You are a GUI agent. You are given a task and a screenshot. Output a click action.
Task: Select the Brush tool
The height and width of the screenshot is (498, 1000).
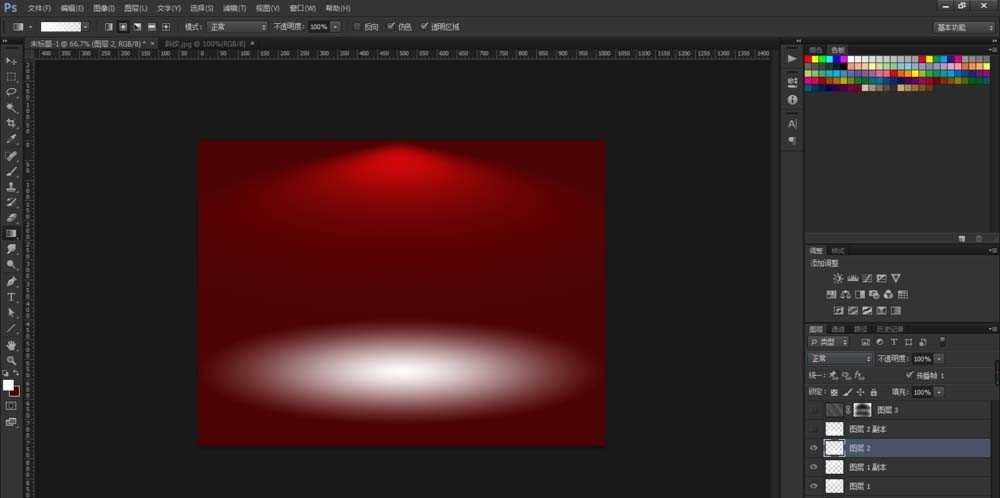[x=11, y=171]
